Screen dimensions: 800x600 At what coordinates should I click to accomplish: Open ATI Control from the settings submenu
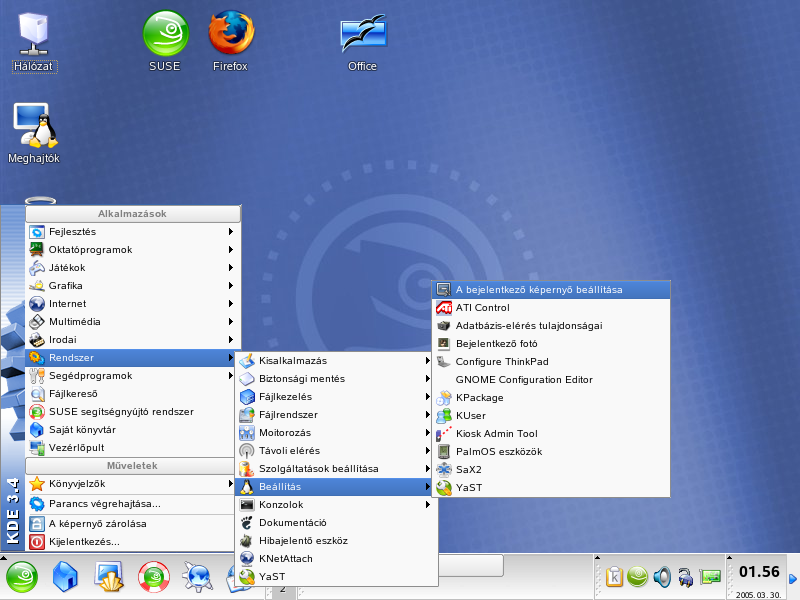551,308
